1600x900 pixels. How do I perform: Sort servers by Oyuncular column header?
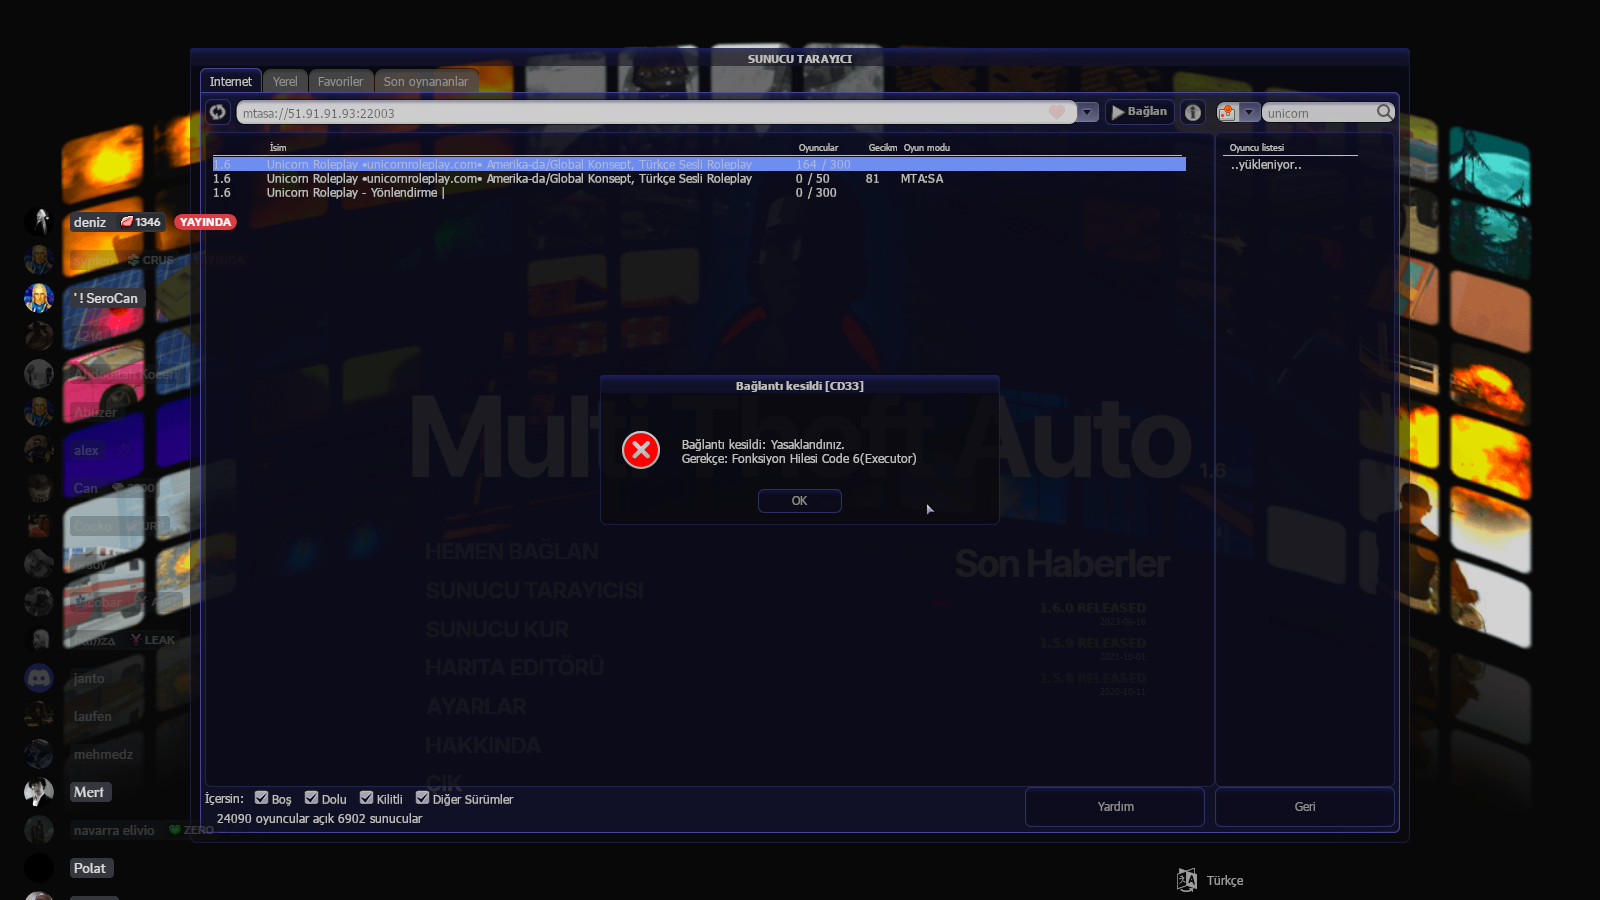[818, 148]
